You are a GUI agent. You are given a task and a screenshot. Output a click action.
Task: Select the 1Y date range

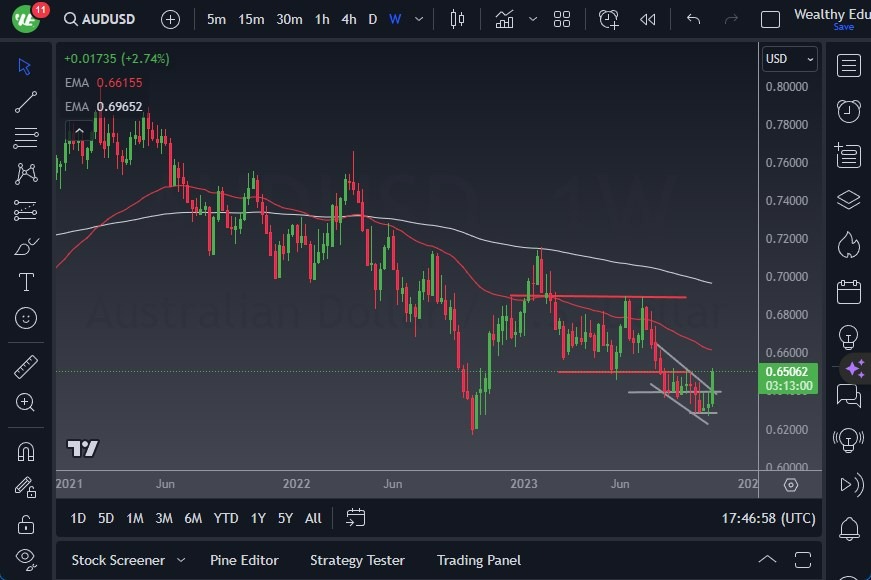pos(258,519)
